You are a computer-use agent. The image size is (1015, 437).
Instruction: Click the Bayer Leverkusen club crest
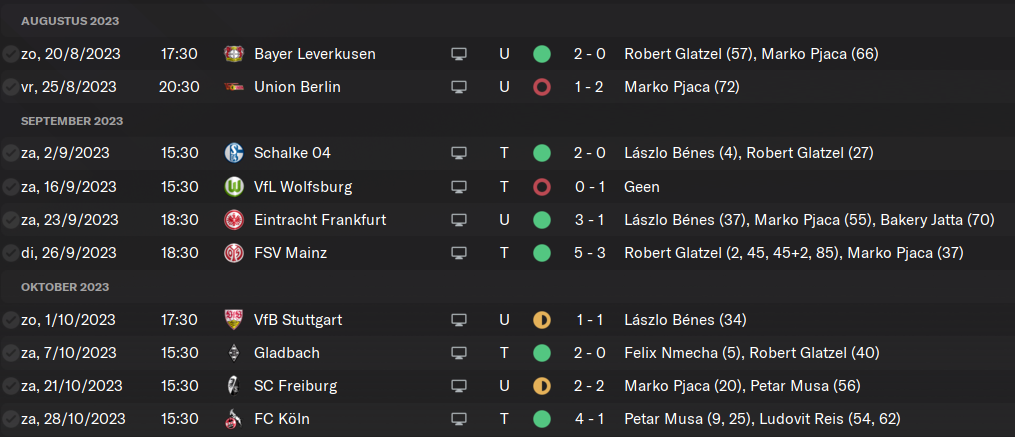pos(233,54)
